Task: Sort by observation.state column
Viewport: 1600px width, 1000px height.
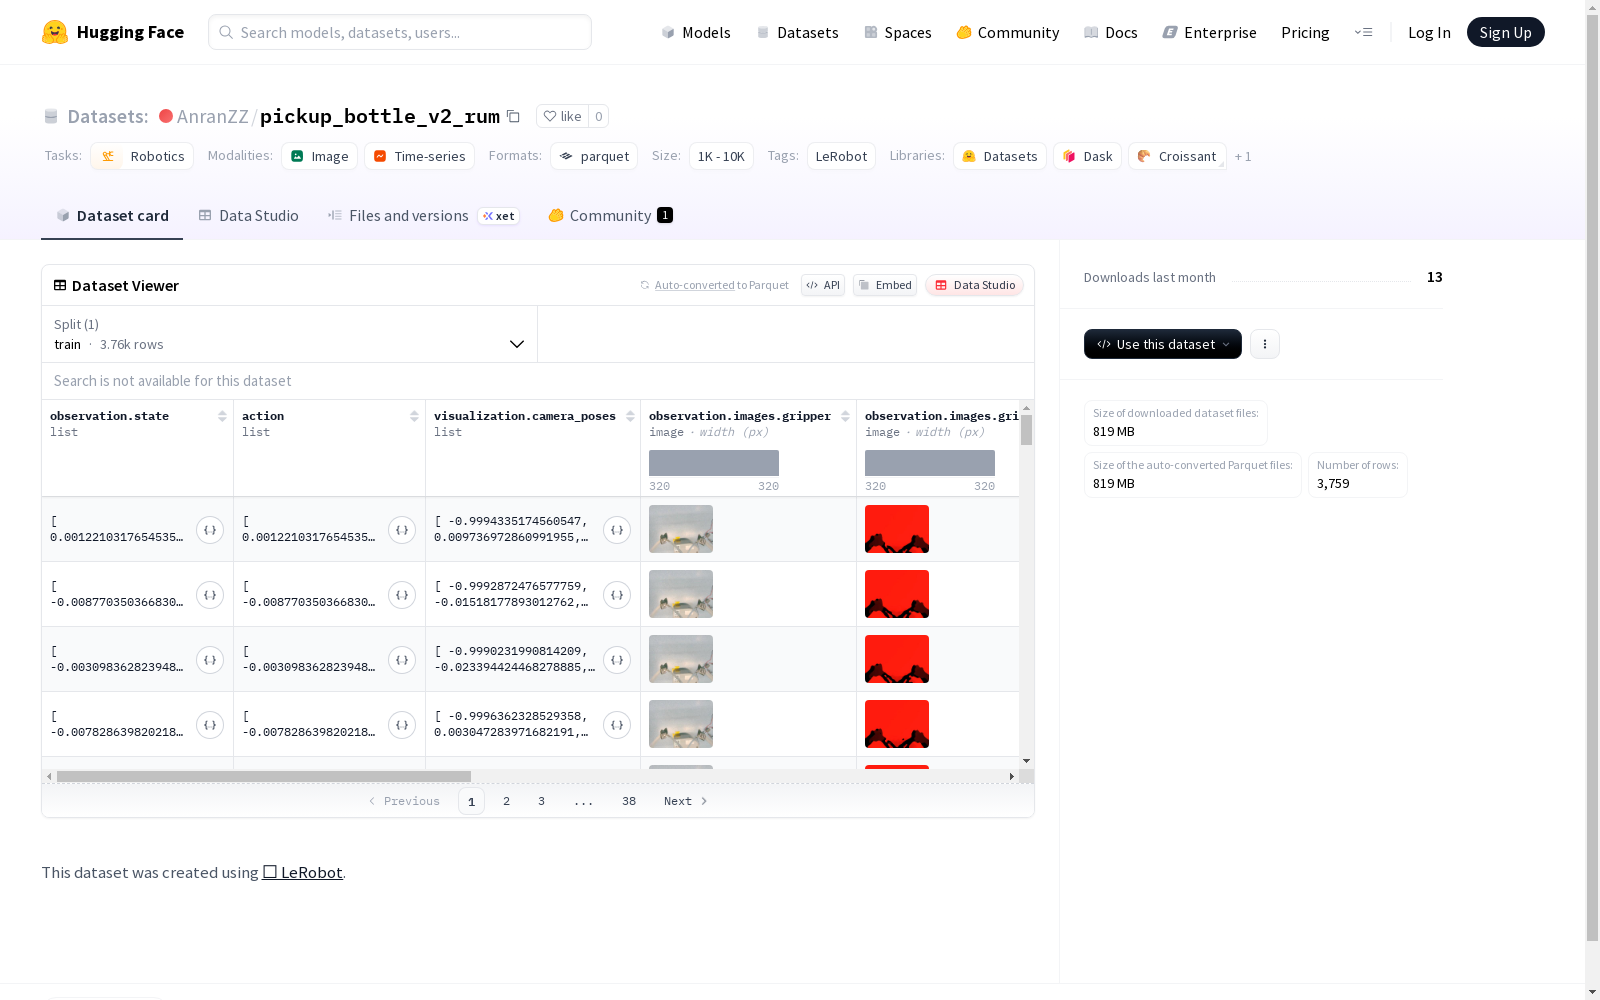Action: tap(222, 416)
